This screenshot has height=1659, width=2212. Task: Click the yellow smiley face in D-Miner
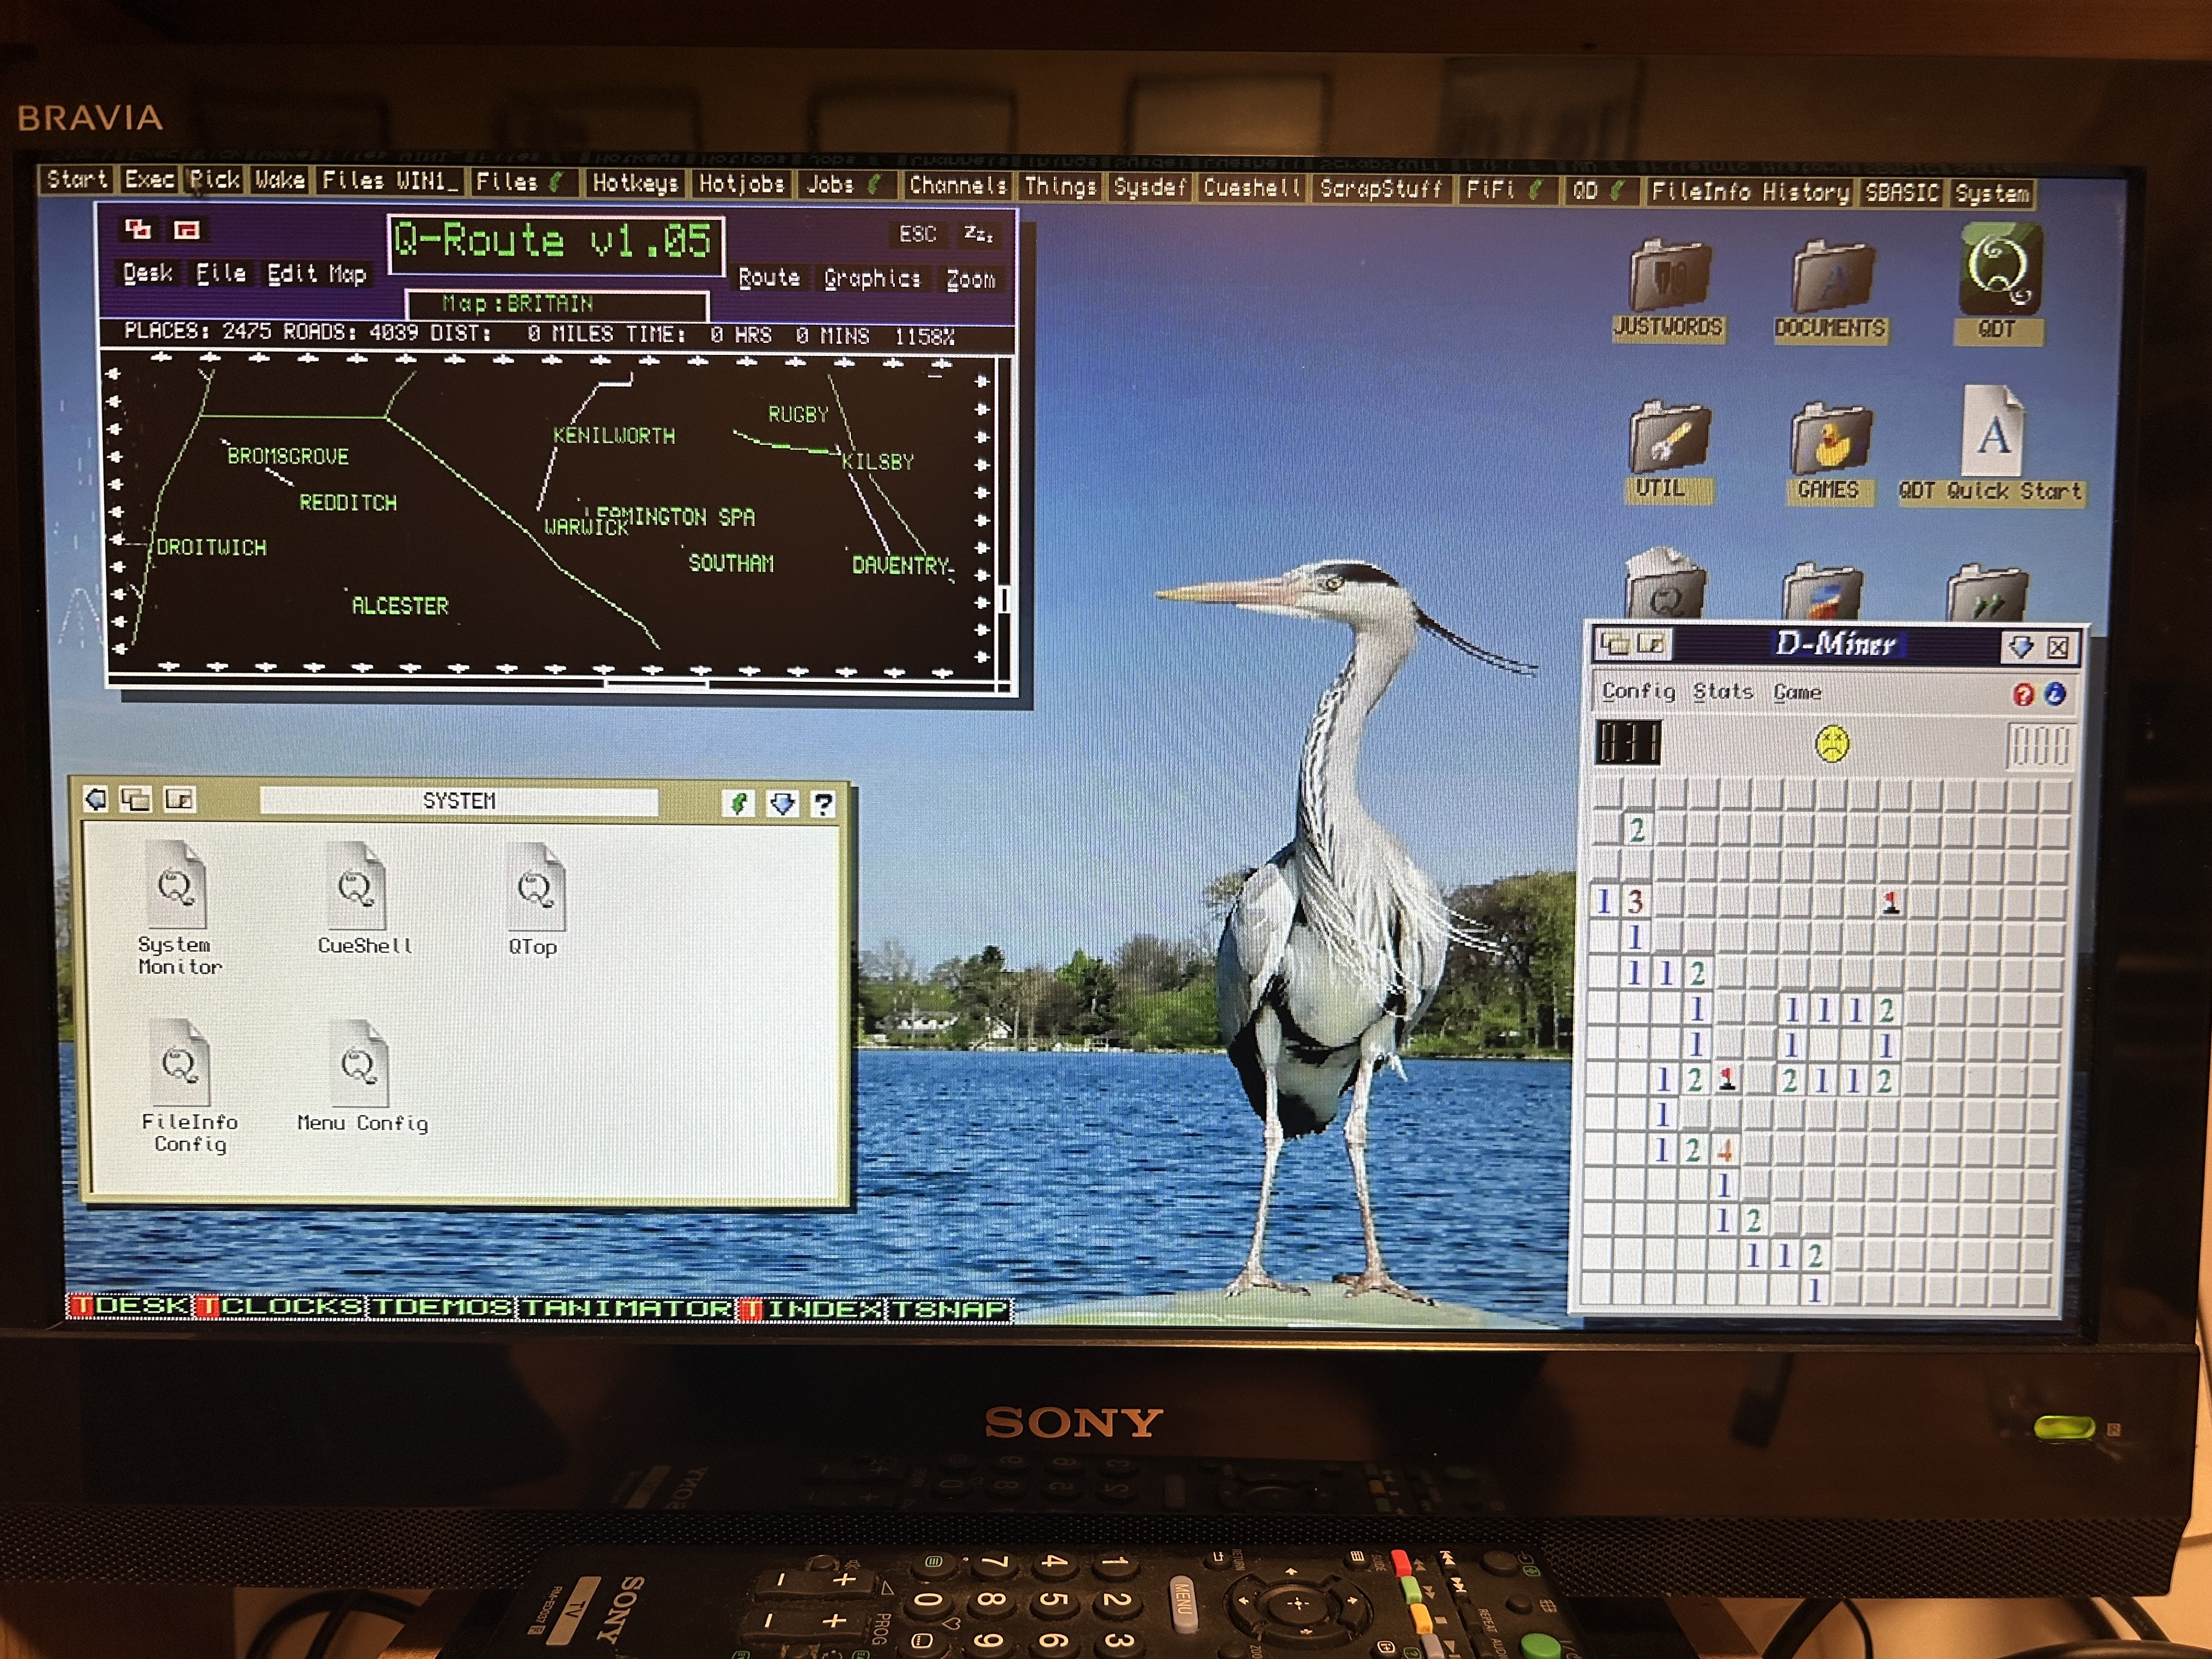(1832, 743)
